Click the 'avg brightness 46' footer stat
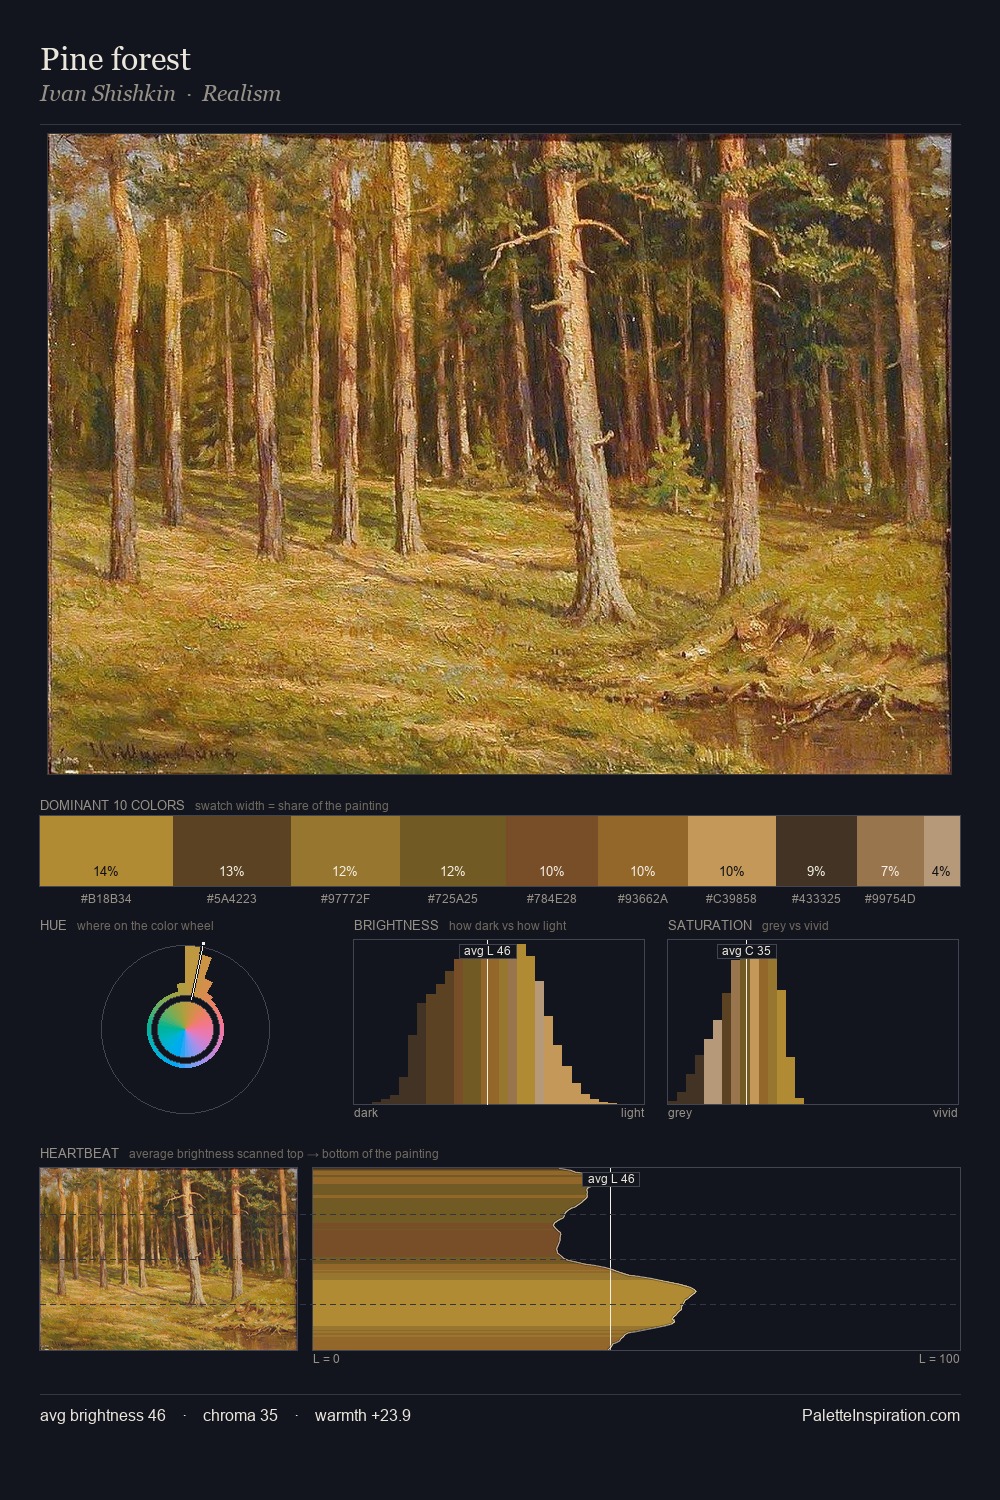Screen dimensions: 1000x1500 [103, 1415]
